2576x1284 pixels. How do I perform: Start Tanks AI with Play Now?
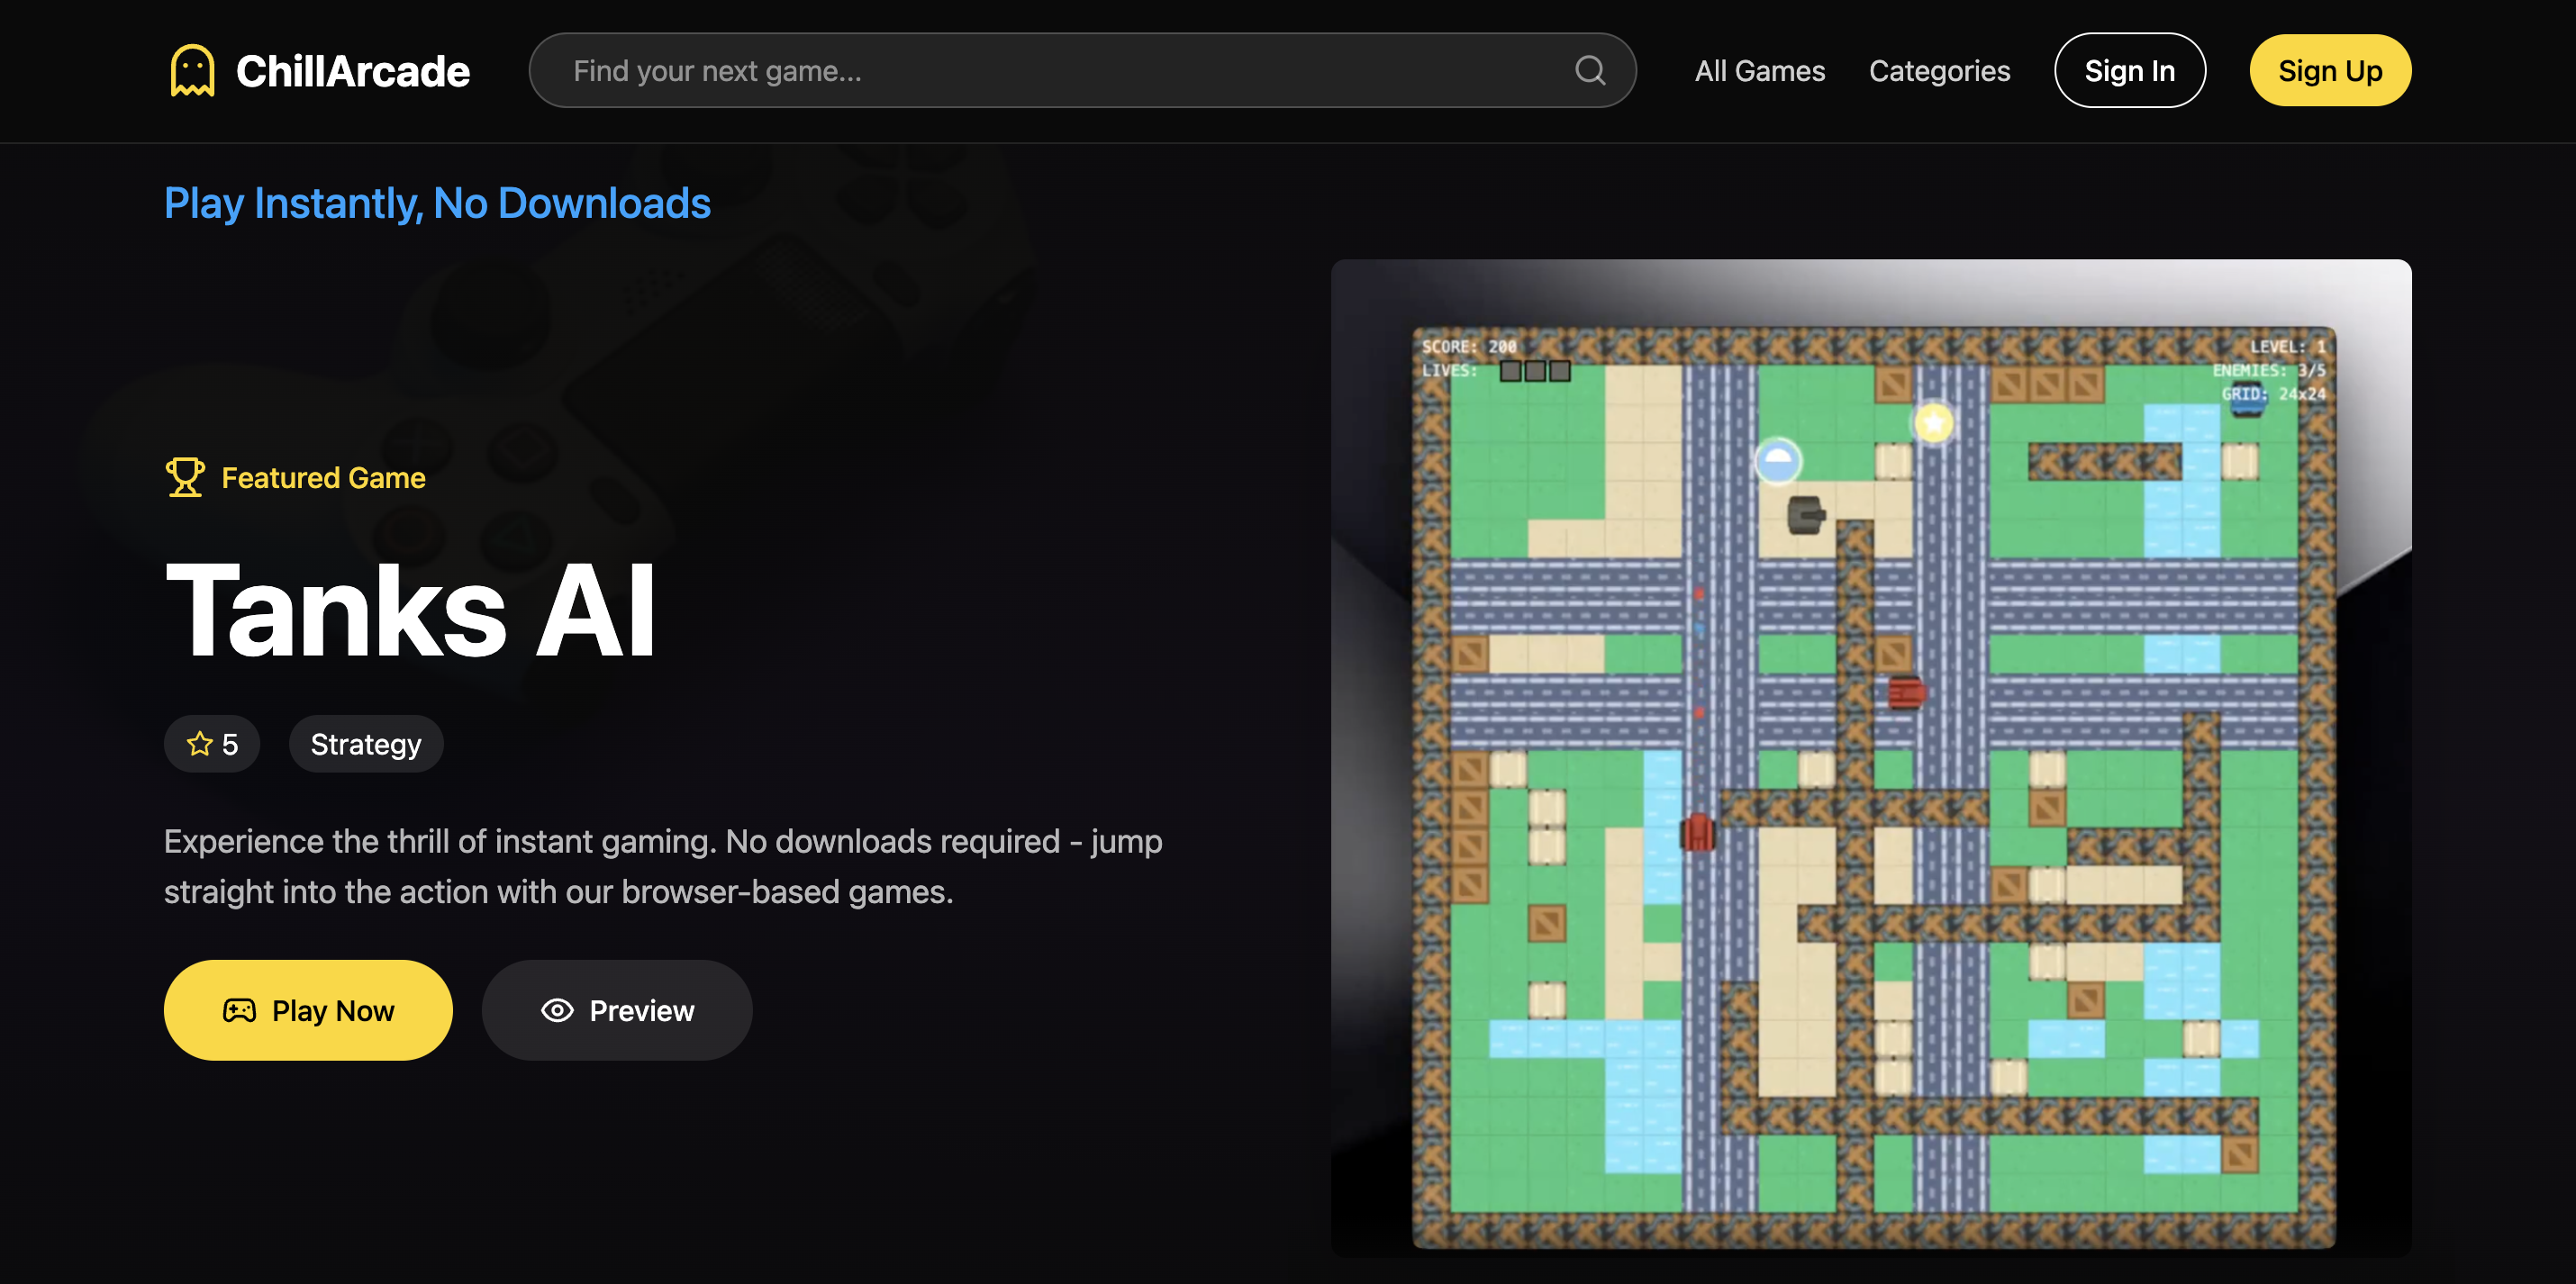click(308, 1010)
